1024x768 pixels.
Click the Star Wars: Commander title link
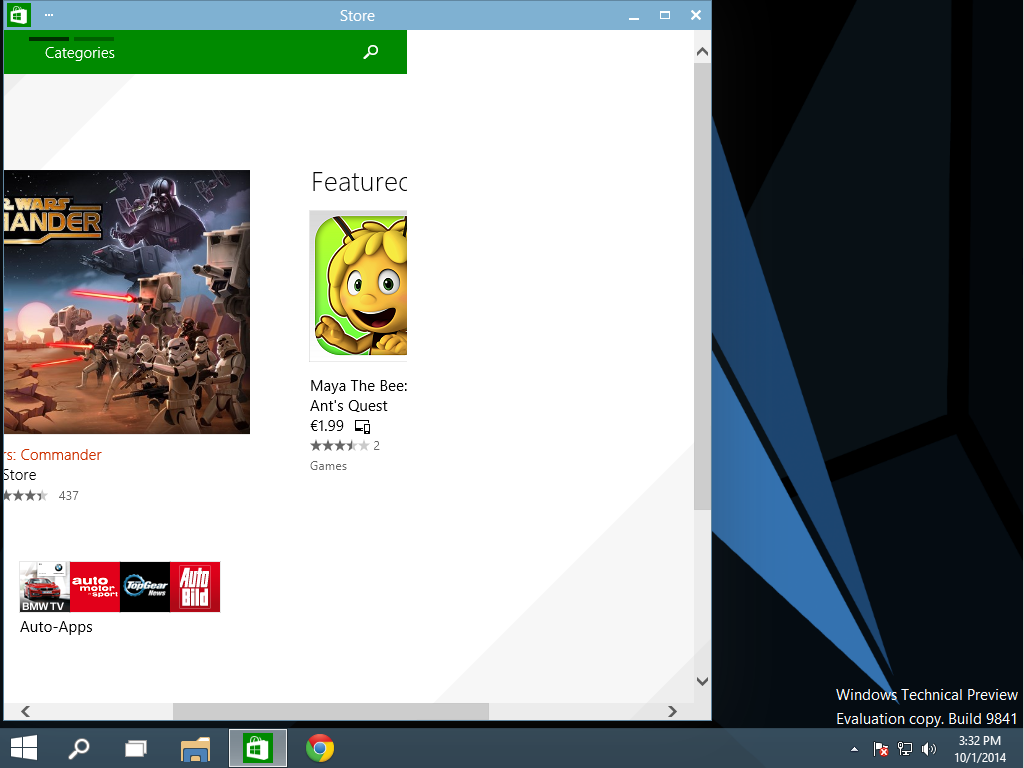[x=52, y=455]
